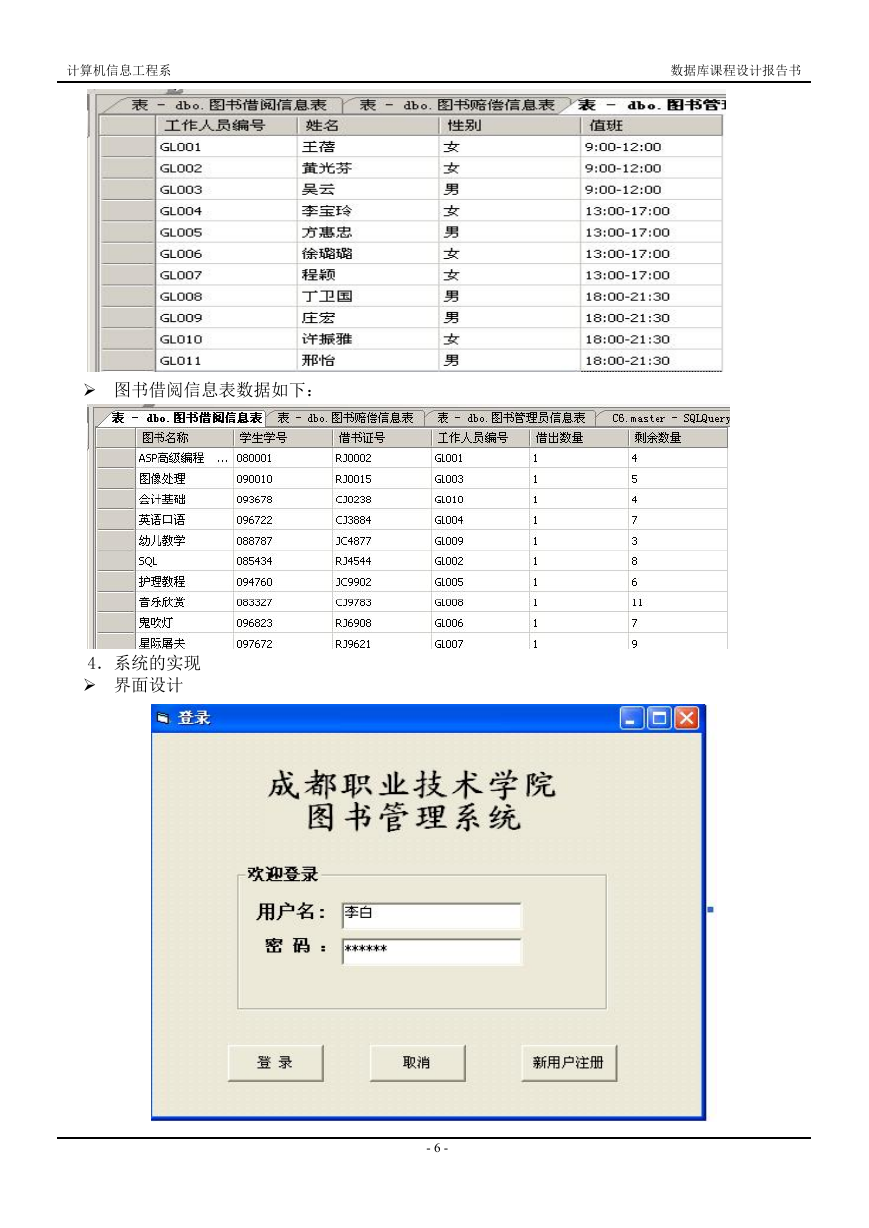869x1228 pixels.
Task: Select the cell with name 王蓓
Action: point(367,147)
